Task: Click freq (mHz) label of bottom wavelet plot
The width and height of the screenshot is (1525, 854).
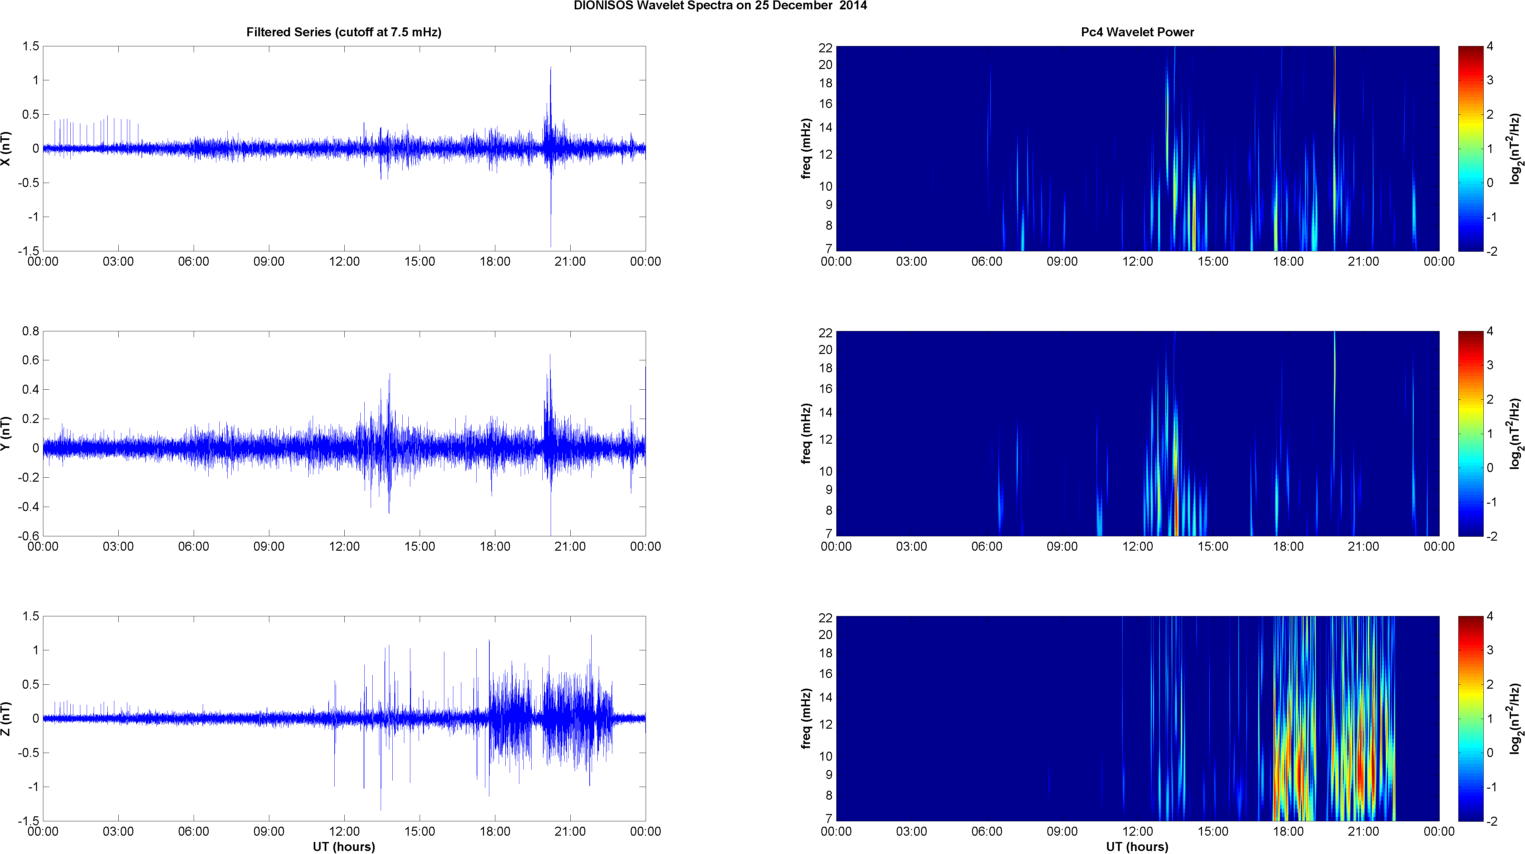Action: pyautogui.click(x=806, y=718)
